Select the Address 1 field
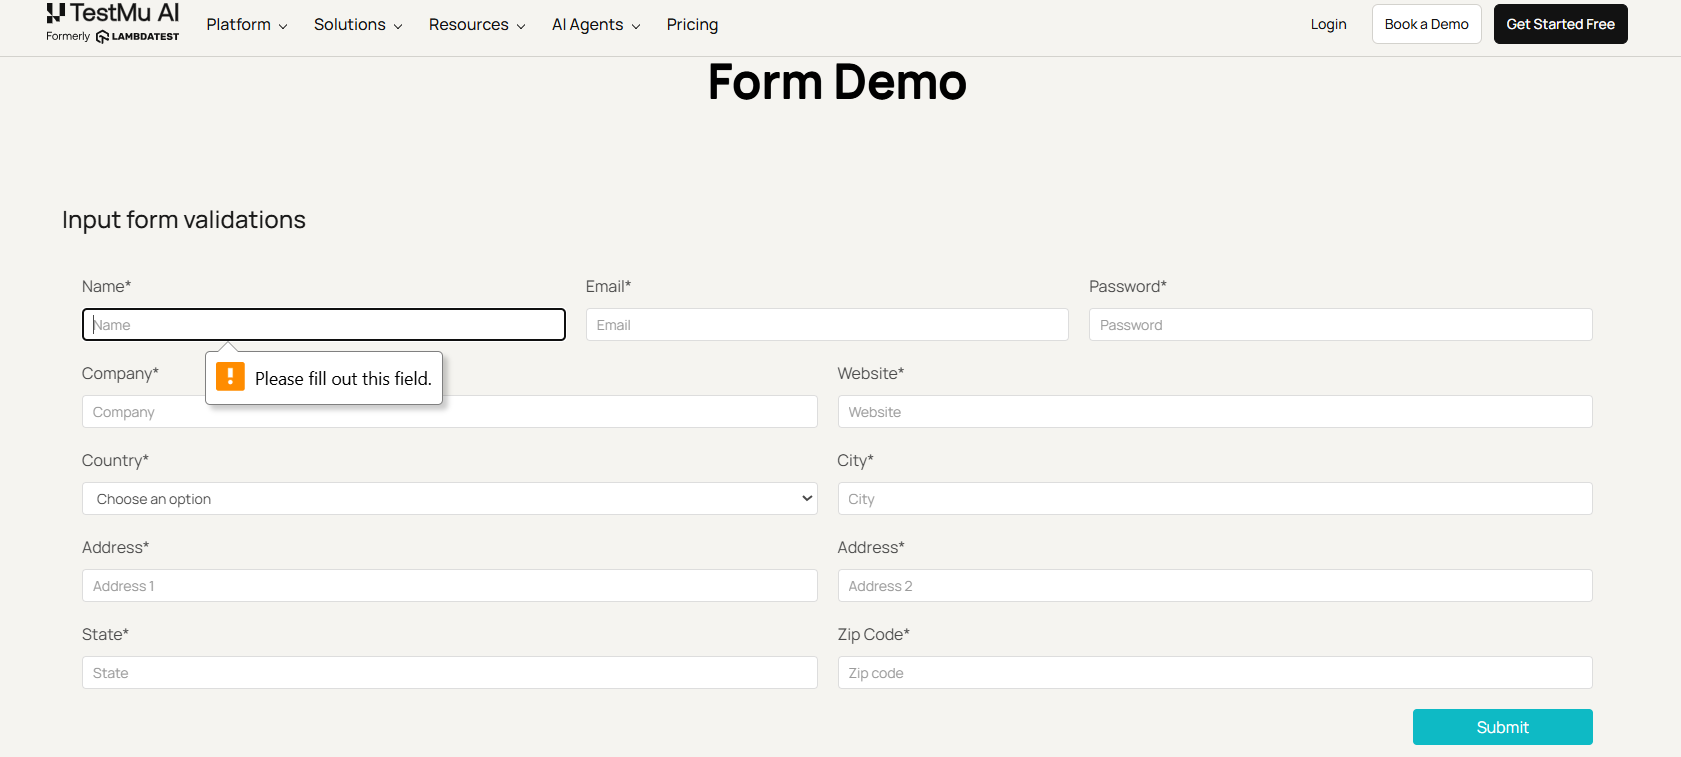Image resolution: width=1681 pixels, height=757 pixels. click(449, 586)
